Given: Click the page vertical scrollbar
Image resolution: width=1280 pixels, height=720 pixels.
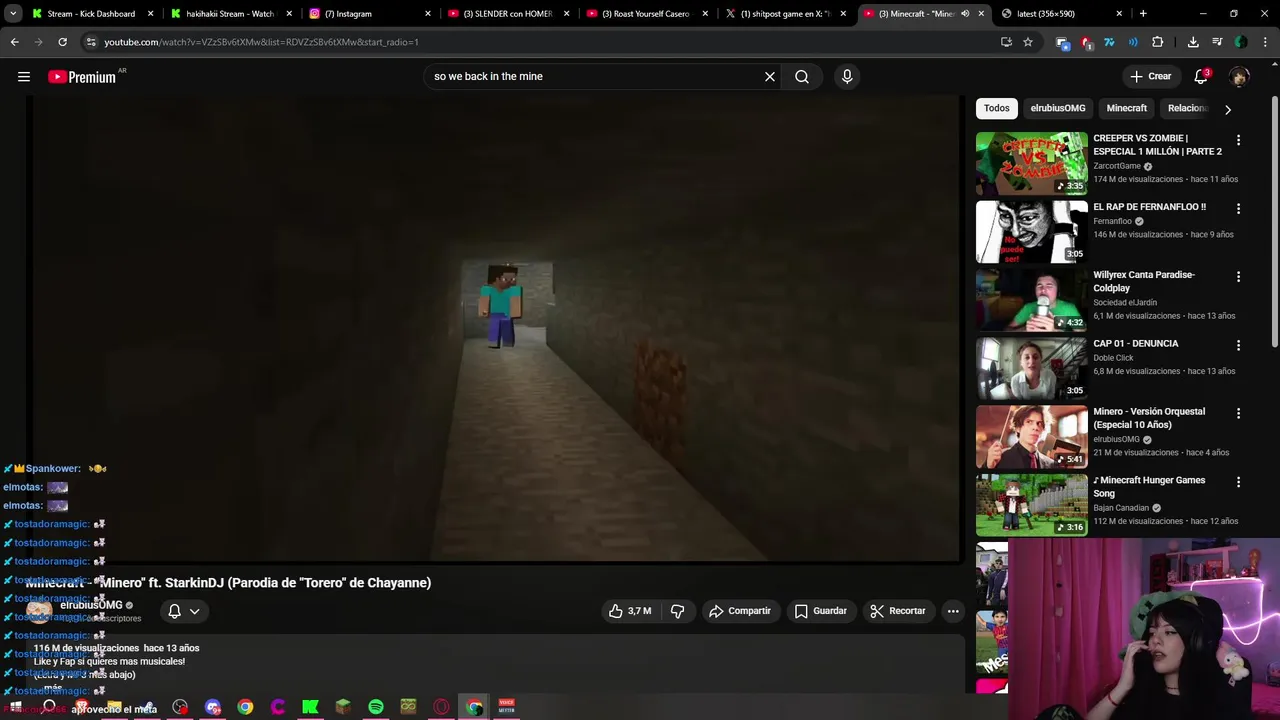Looking at the screenshot, I should pyautogui.click(x=1274, y=223).
